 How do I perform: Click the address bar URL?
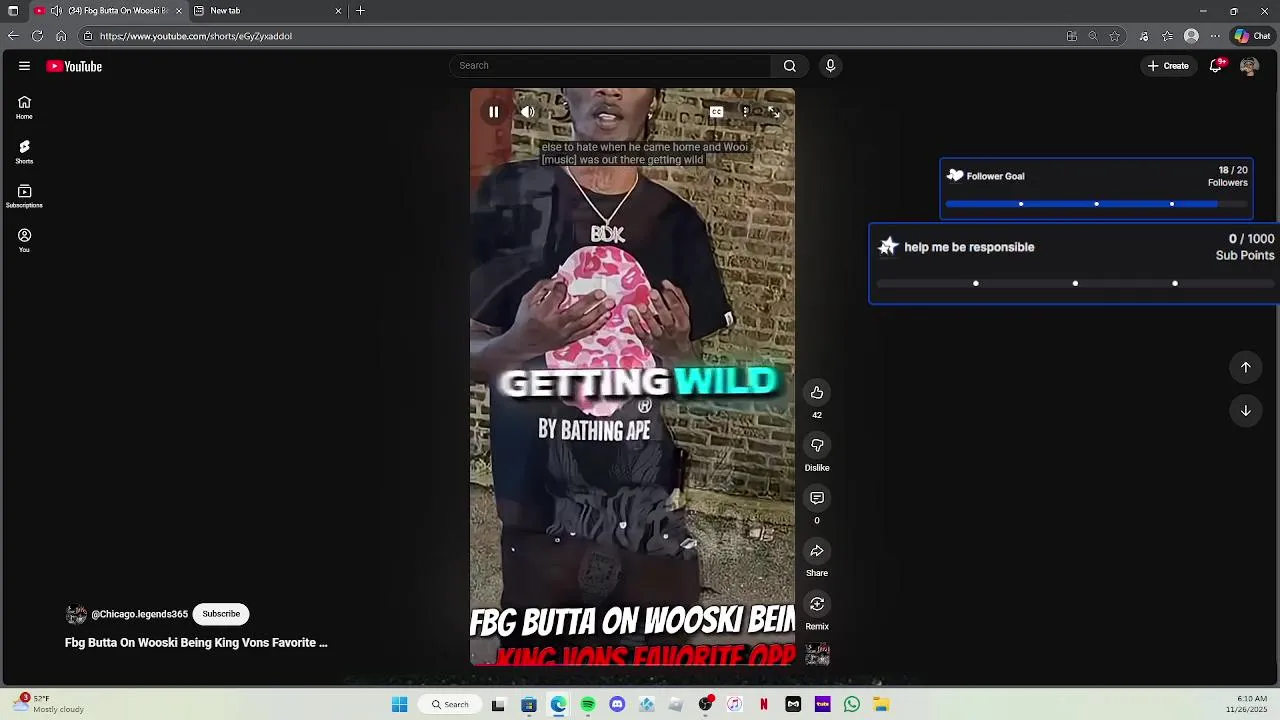[x=196, y=36]
